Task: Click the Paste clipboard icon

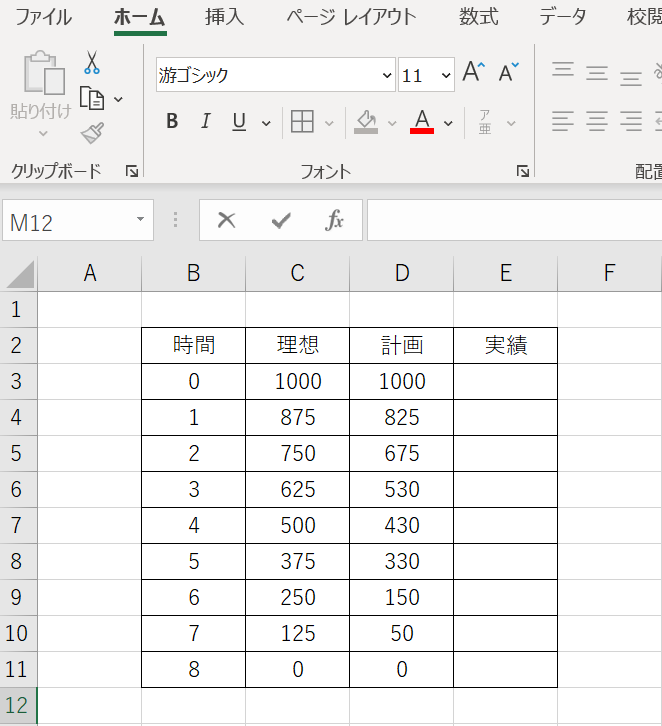Action: (x=44, y=72)
